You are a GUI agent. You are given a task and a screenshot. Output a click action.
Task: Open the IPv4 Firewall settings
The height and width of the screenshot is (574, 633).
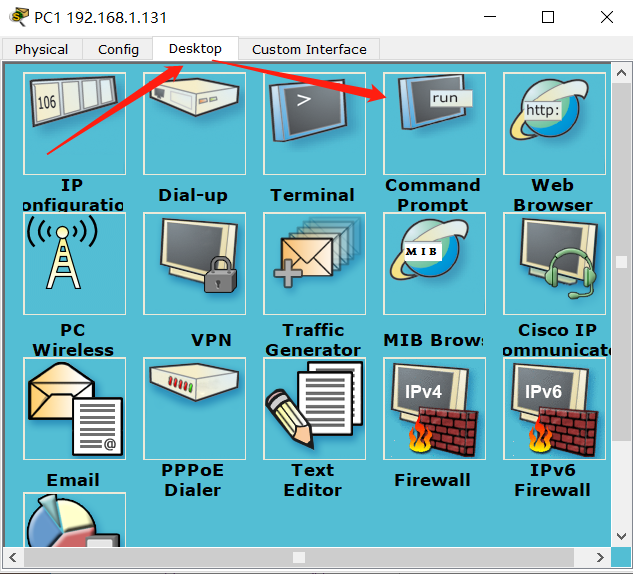click(434, 409)
